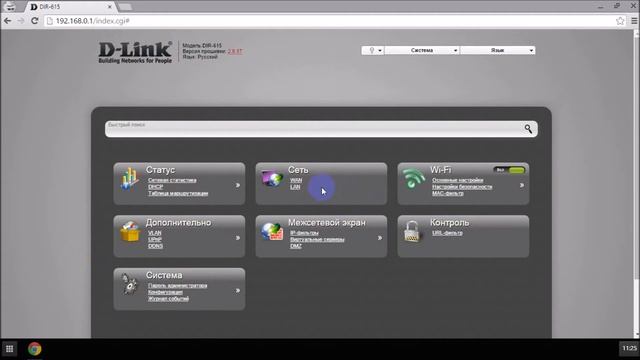Click the browser forward arrow
Screen dimensions: 640x360
[21, 20]
